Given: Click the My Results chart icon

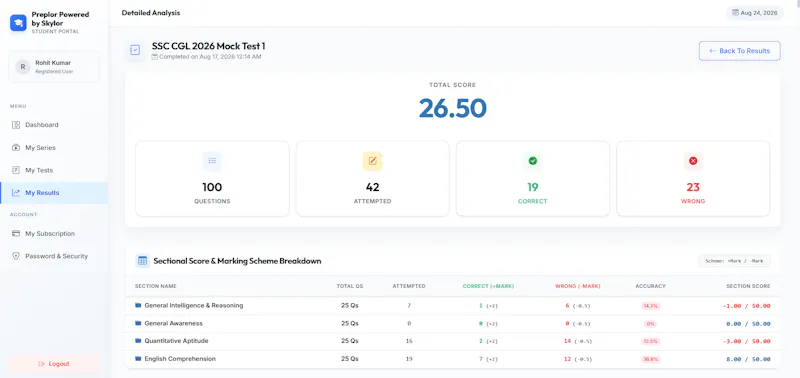Looking at the screenshot, I should coord(16,193).
